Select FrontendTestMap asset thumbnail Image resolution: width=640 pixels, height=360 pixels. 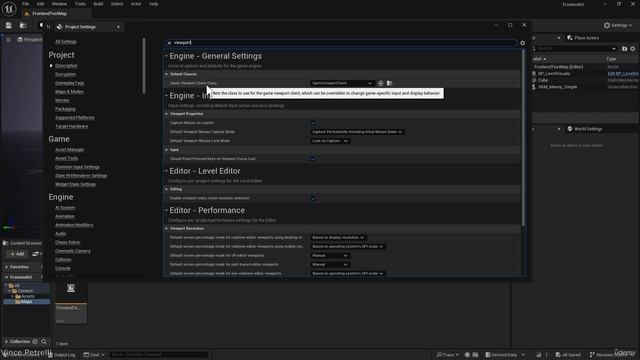tap(71, 303)
